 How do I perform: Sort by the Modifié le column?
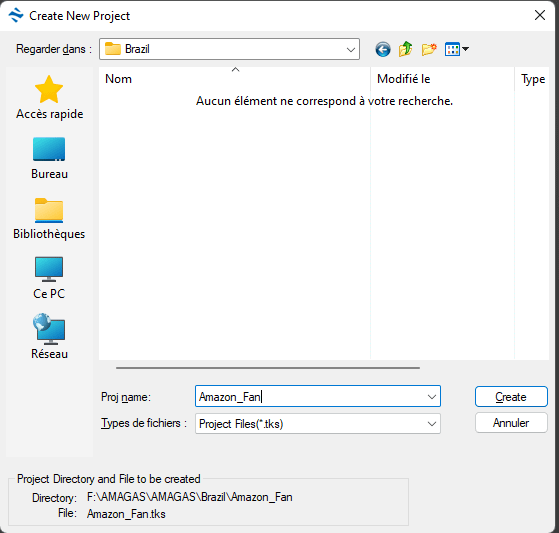[x=442, y=79]
